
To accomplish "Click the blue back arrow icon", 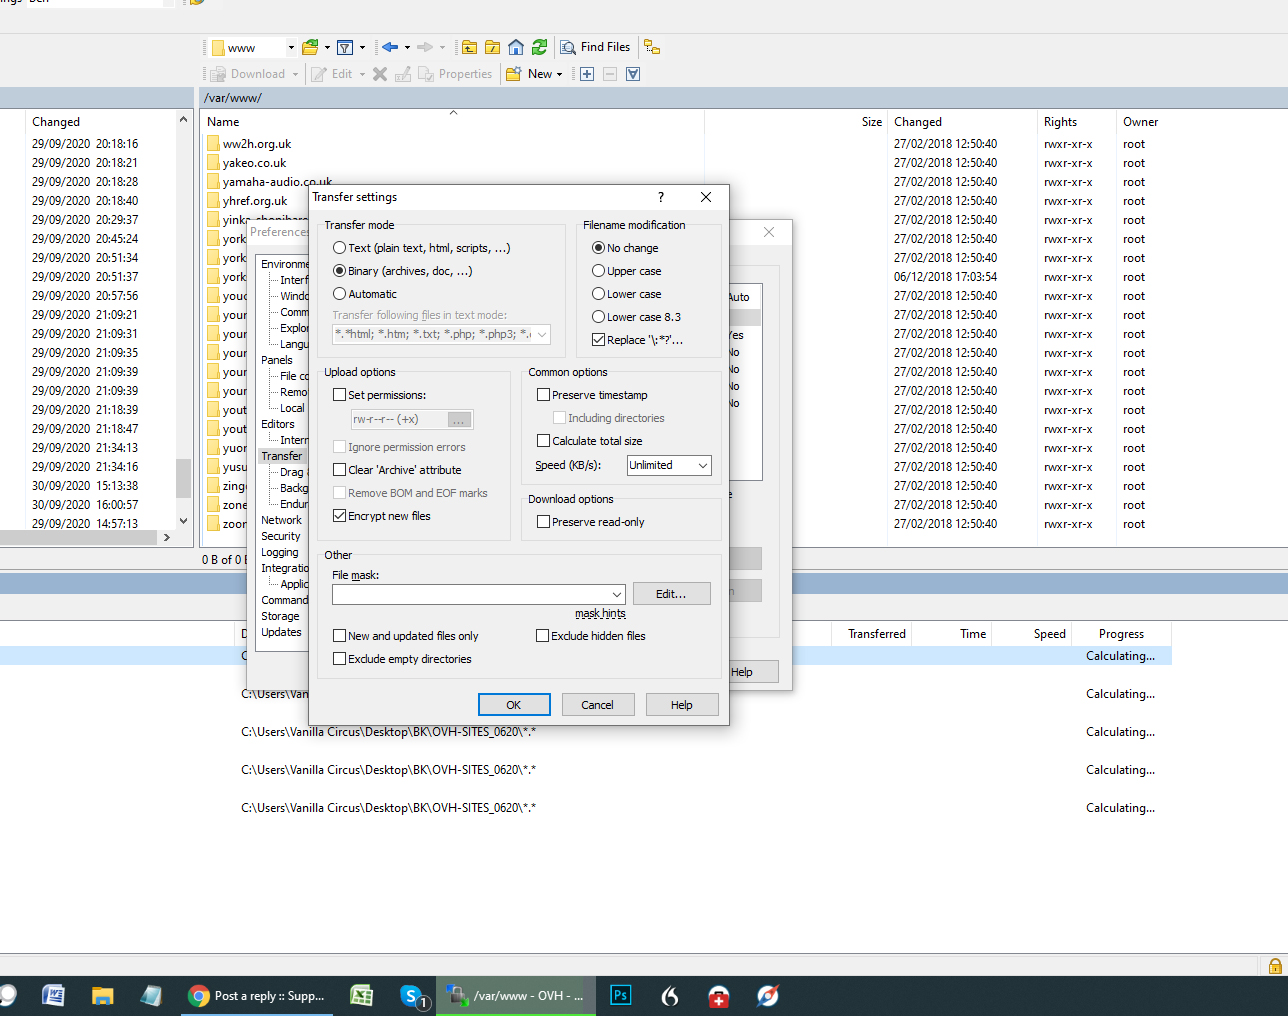I will 389,47.
